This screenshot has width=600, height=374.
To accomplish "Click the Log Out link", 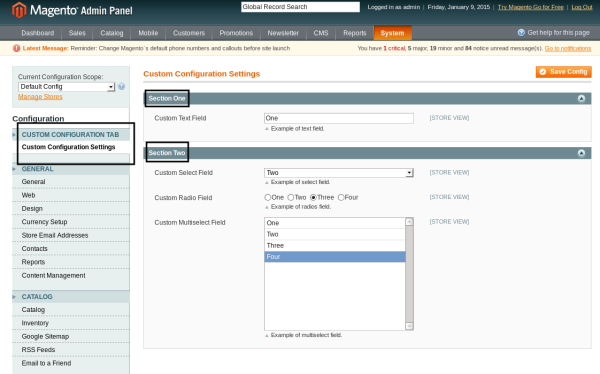I will pos(582,7).
